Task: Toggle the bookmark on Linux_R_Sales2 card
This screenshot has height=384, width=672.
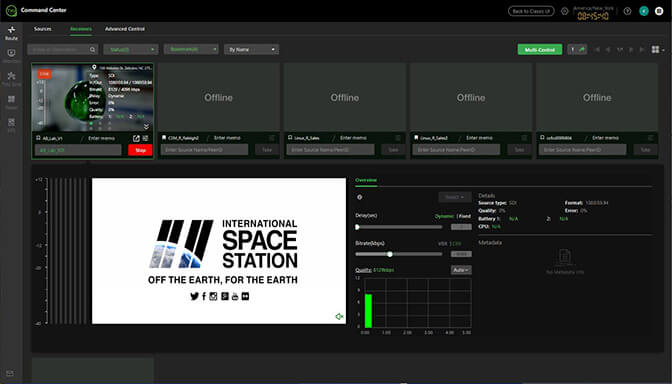Action: (x=416, y=138)
